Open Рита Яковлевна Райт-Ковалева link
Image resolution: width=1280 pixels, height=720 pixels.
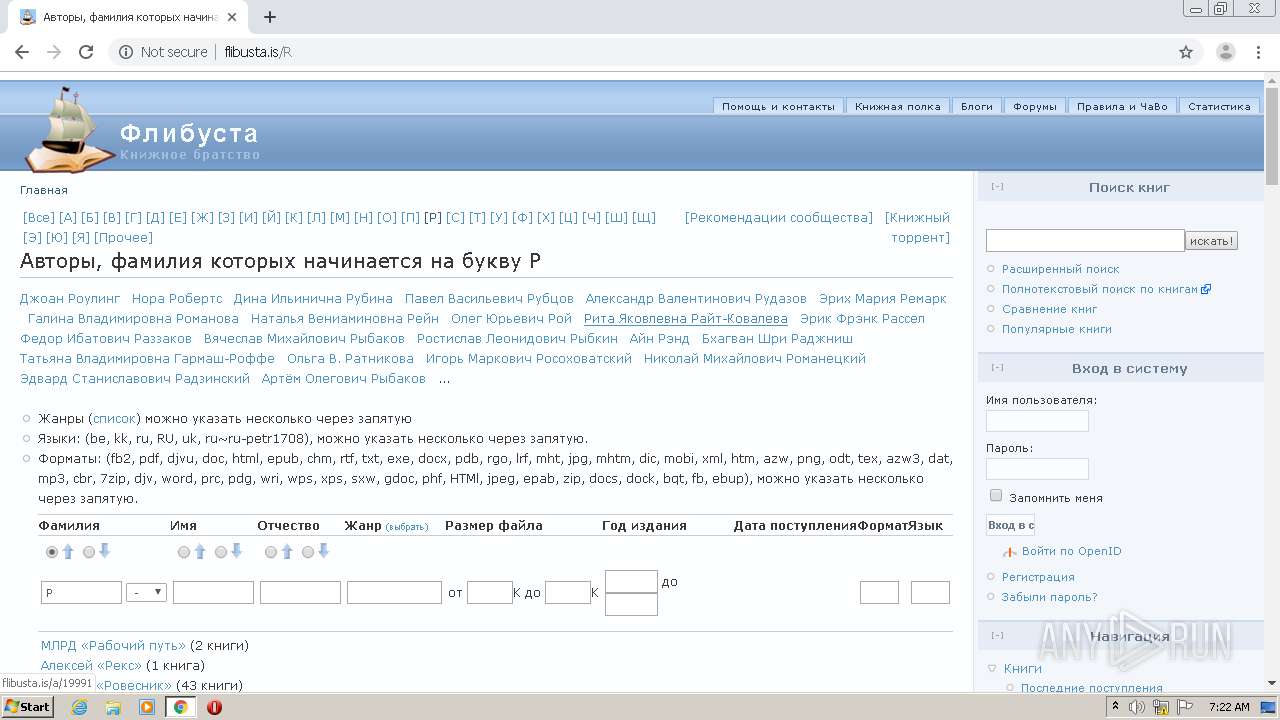(686, 319)
